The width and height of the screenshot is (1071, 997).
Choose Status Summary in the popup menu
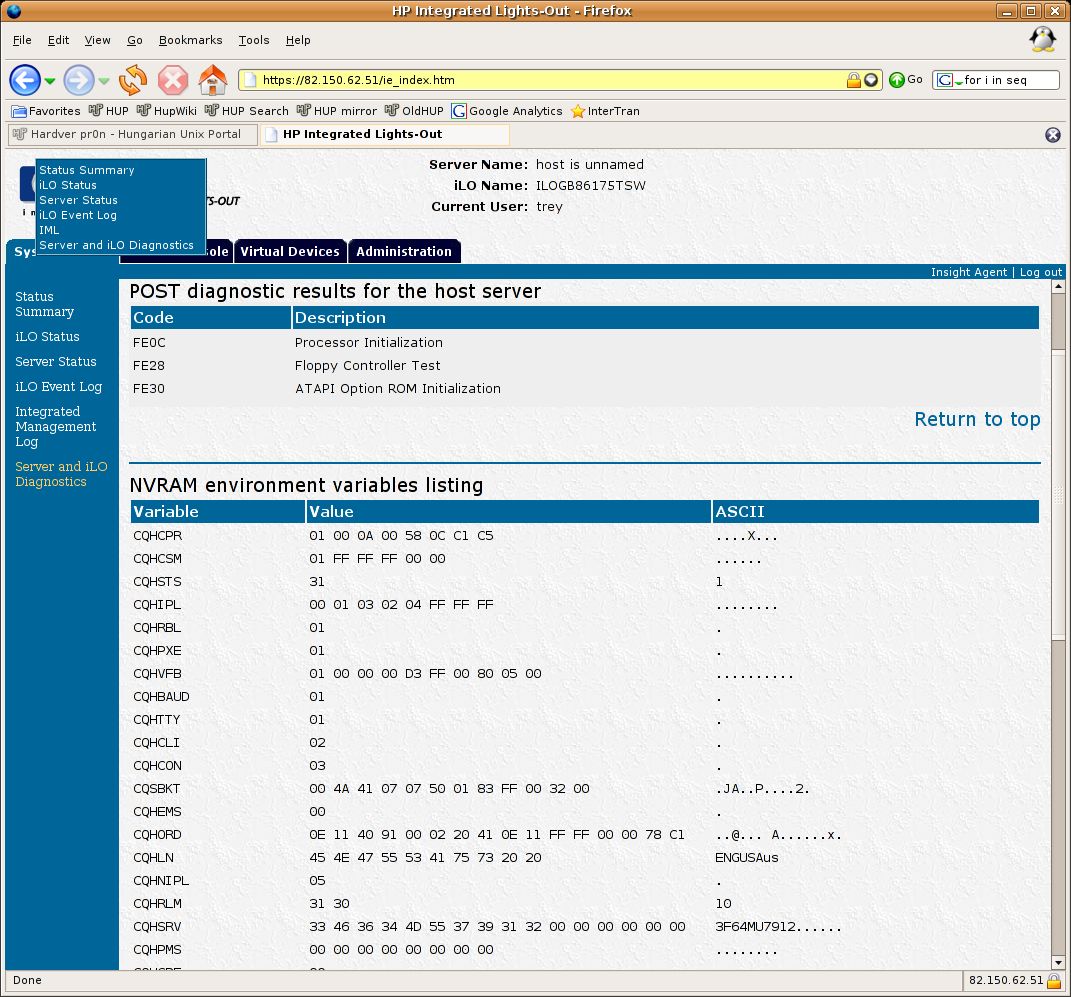tap(87, 170)
